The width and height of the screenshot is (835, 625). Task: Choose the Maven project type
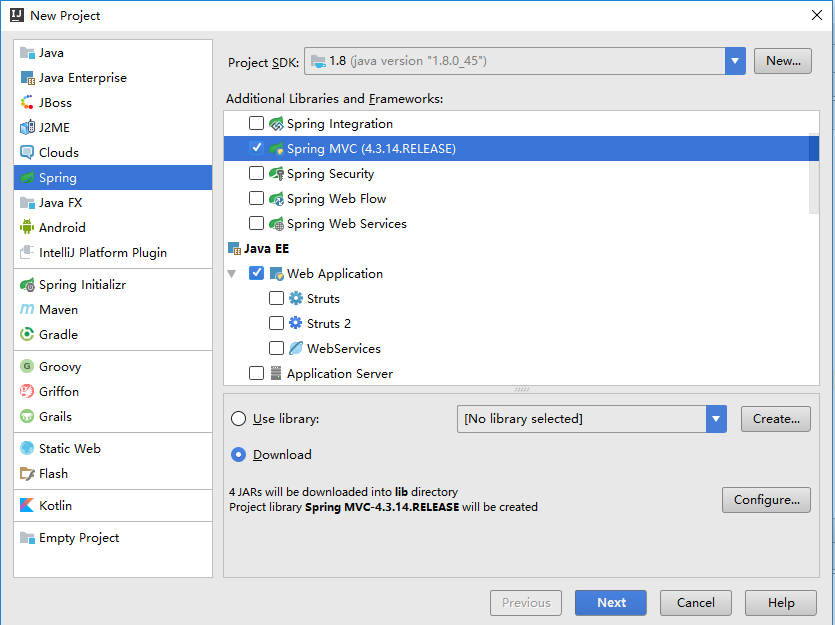point(113,309)
